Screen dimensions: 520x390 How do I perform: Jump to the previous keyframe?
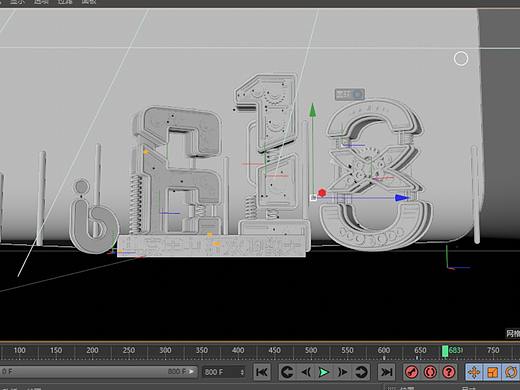pyautogui.click(x=287, y=372)
